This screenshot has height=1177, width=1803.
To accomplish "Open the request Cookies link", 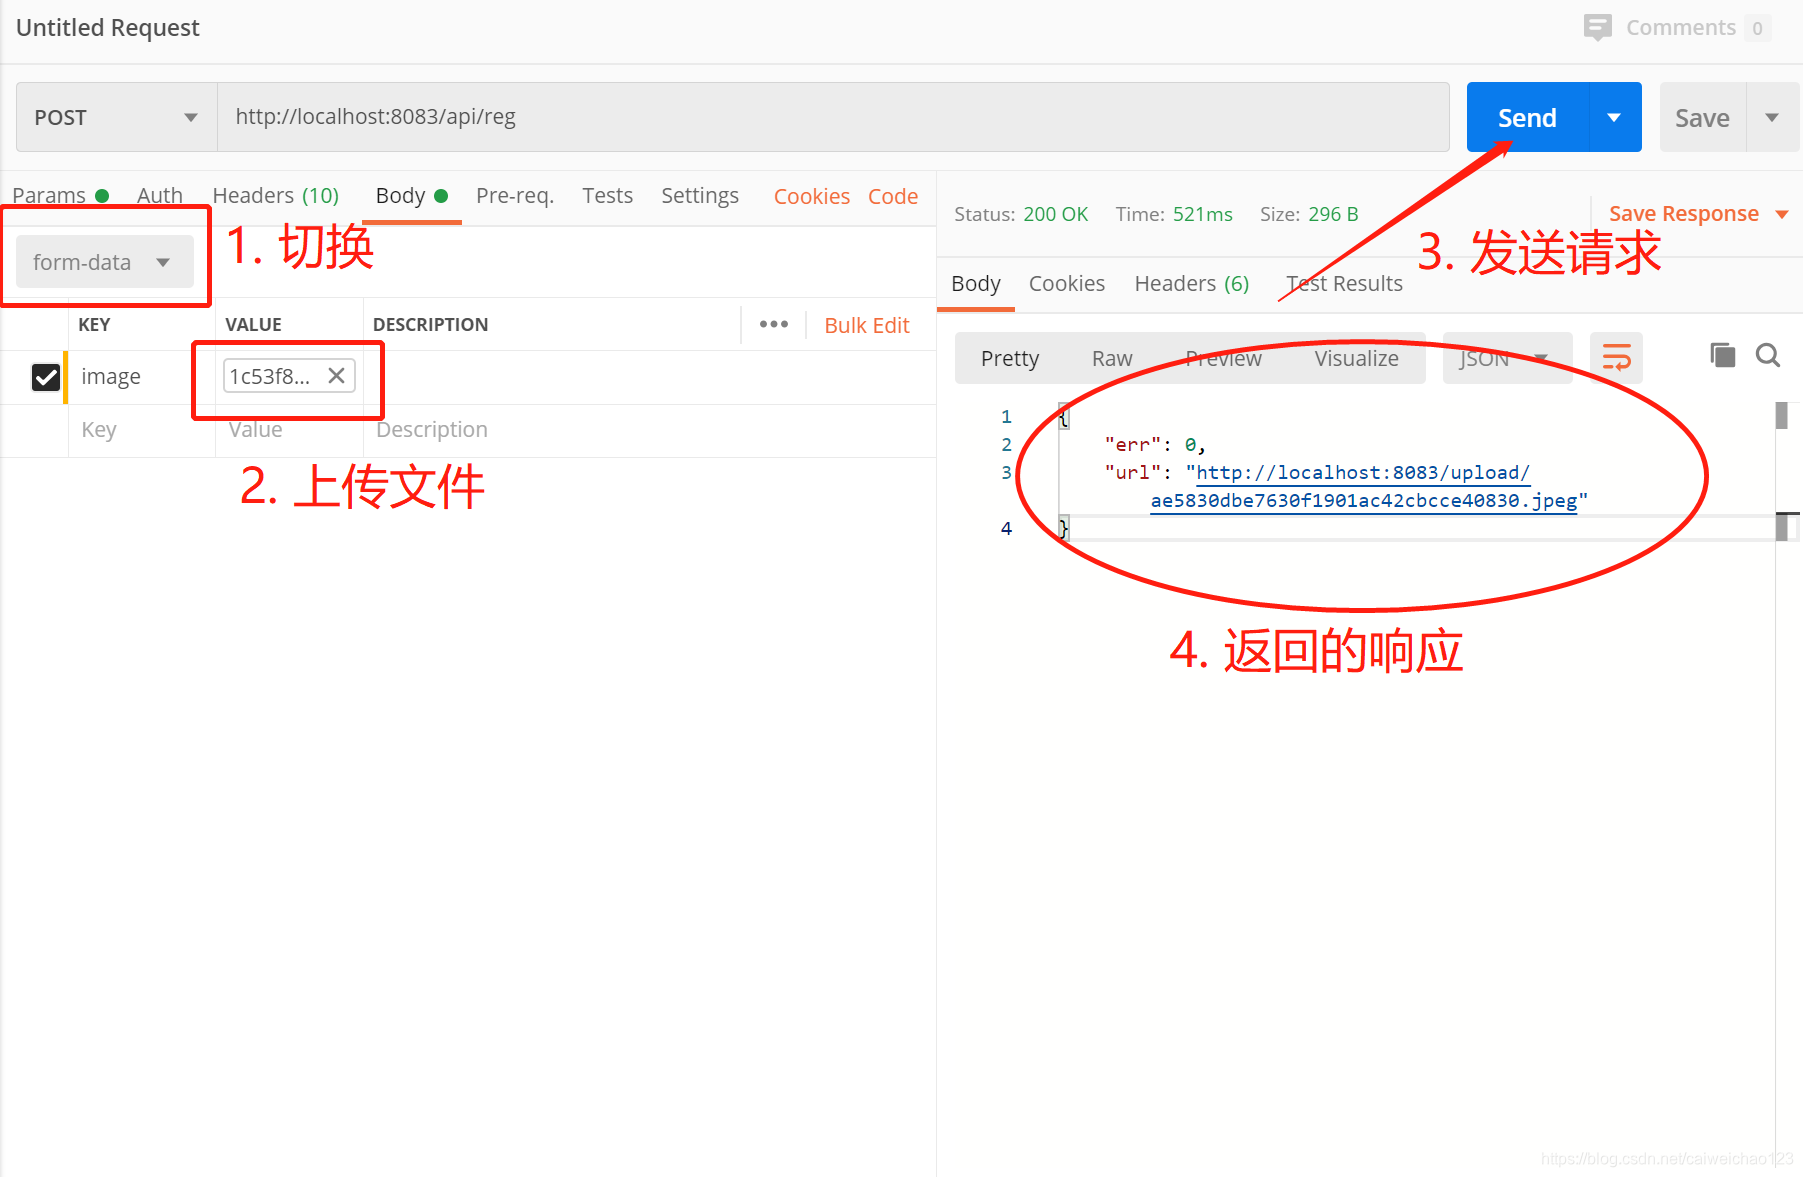I will tap(812, 196).
